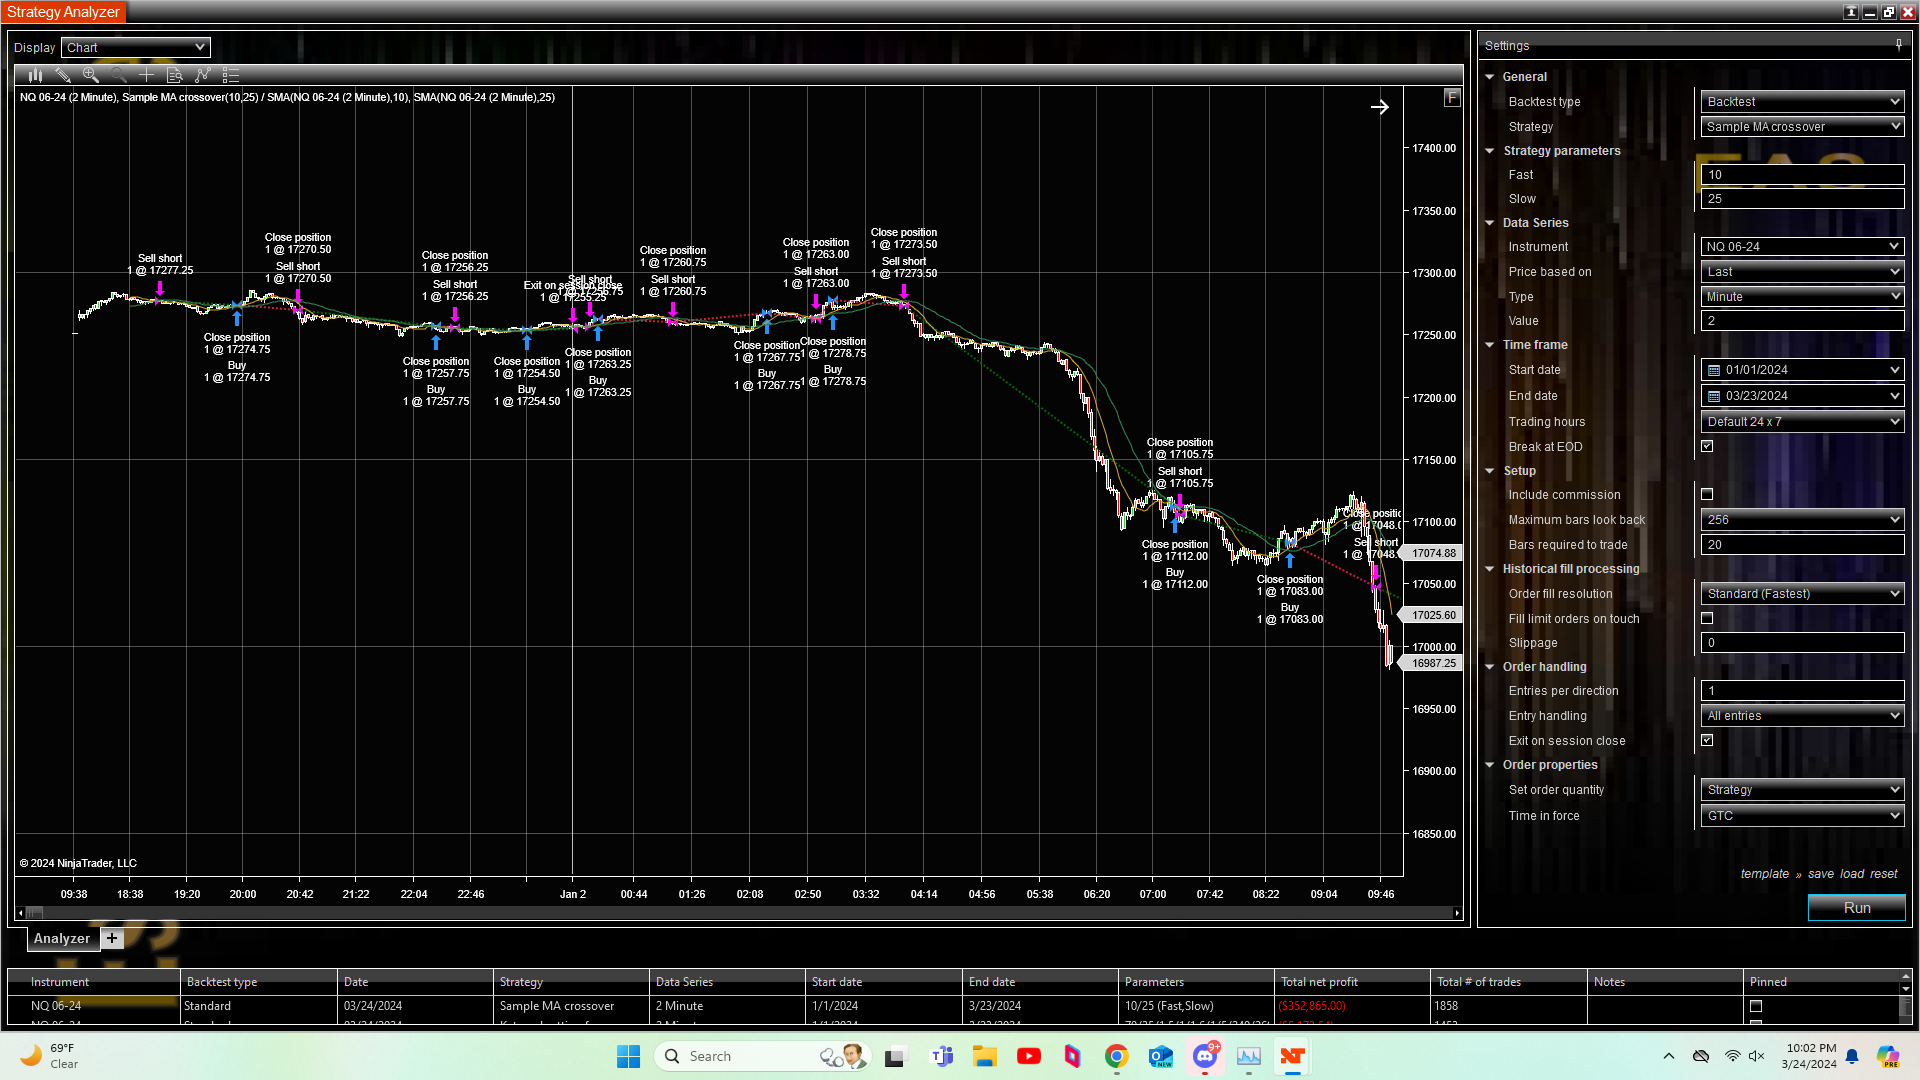The height and width of the screenshot is (1080, 1920).
Task: Enable Include commission checkbox
Action: (x=1707, y=495)
